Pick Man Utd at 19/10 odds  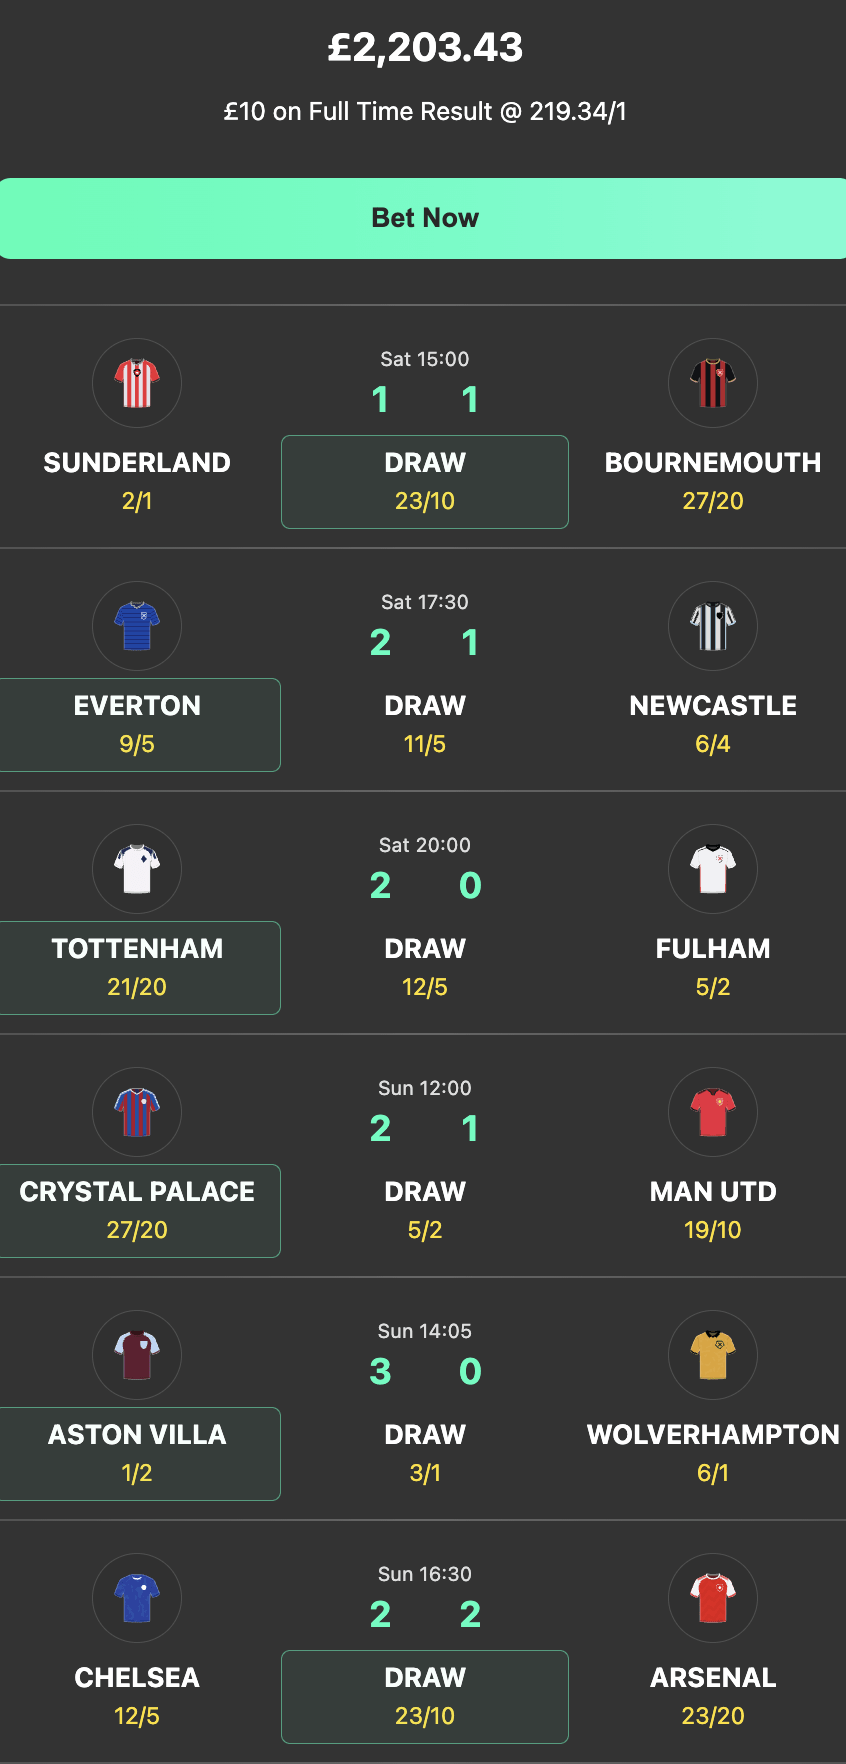click(x=713, y=1210)
